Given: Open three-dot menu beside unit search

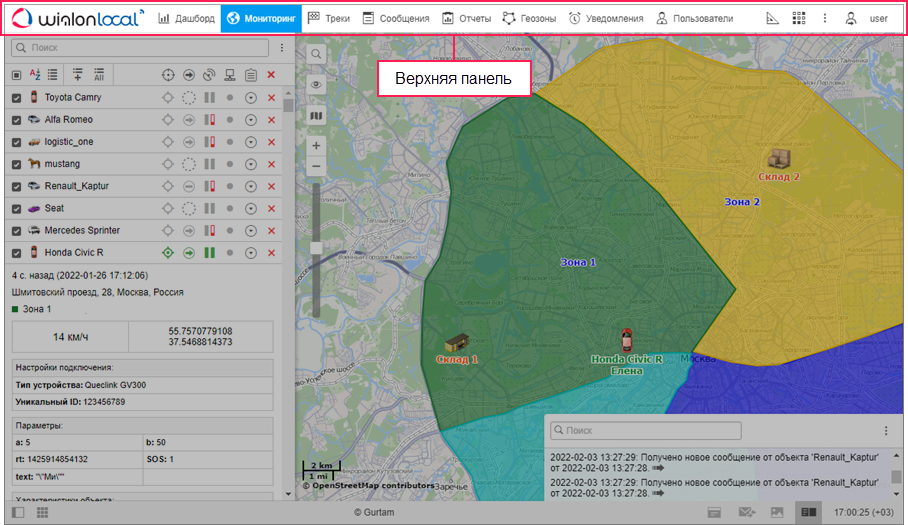Looking at the screenshot, I should (282, 47).
